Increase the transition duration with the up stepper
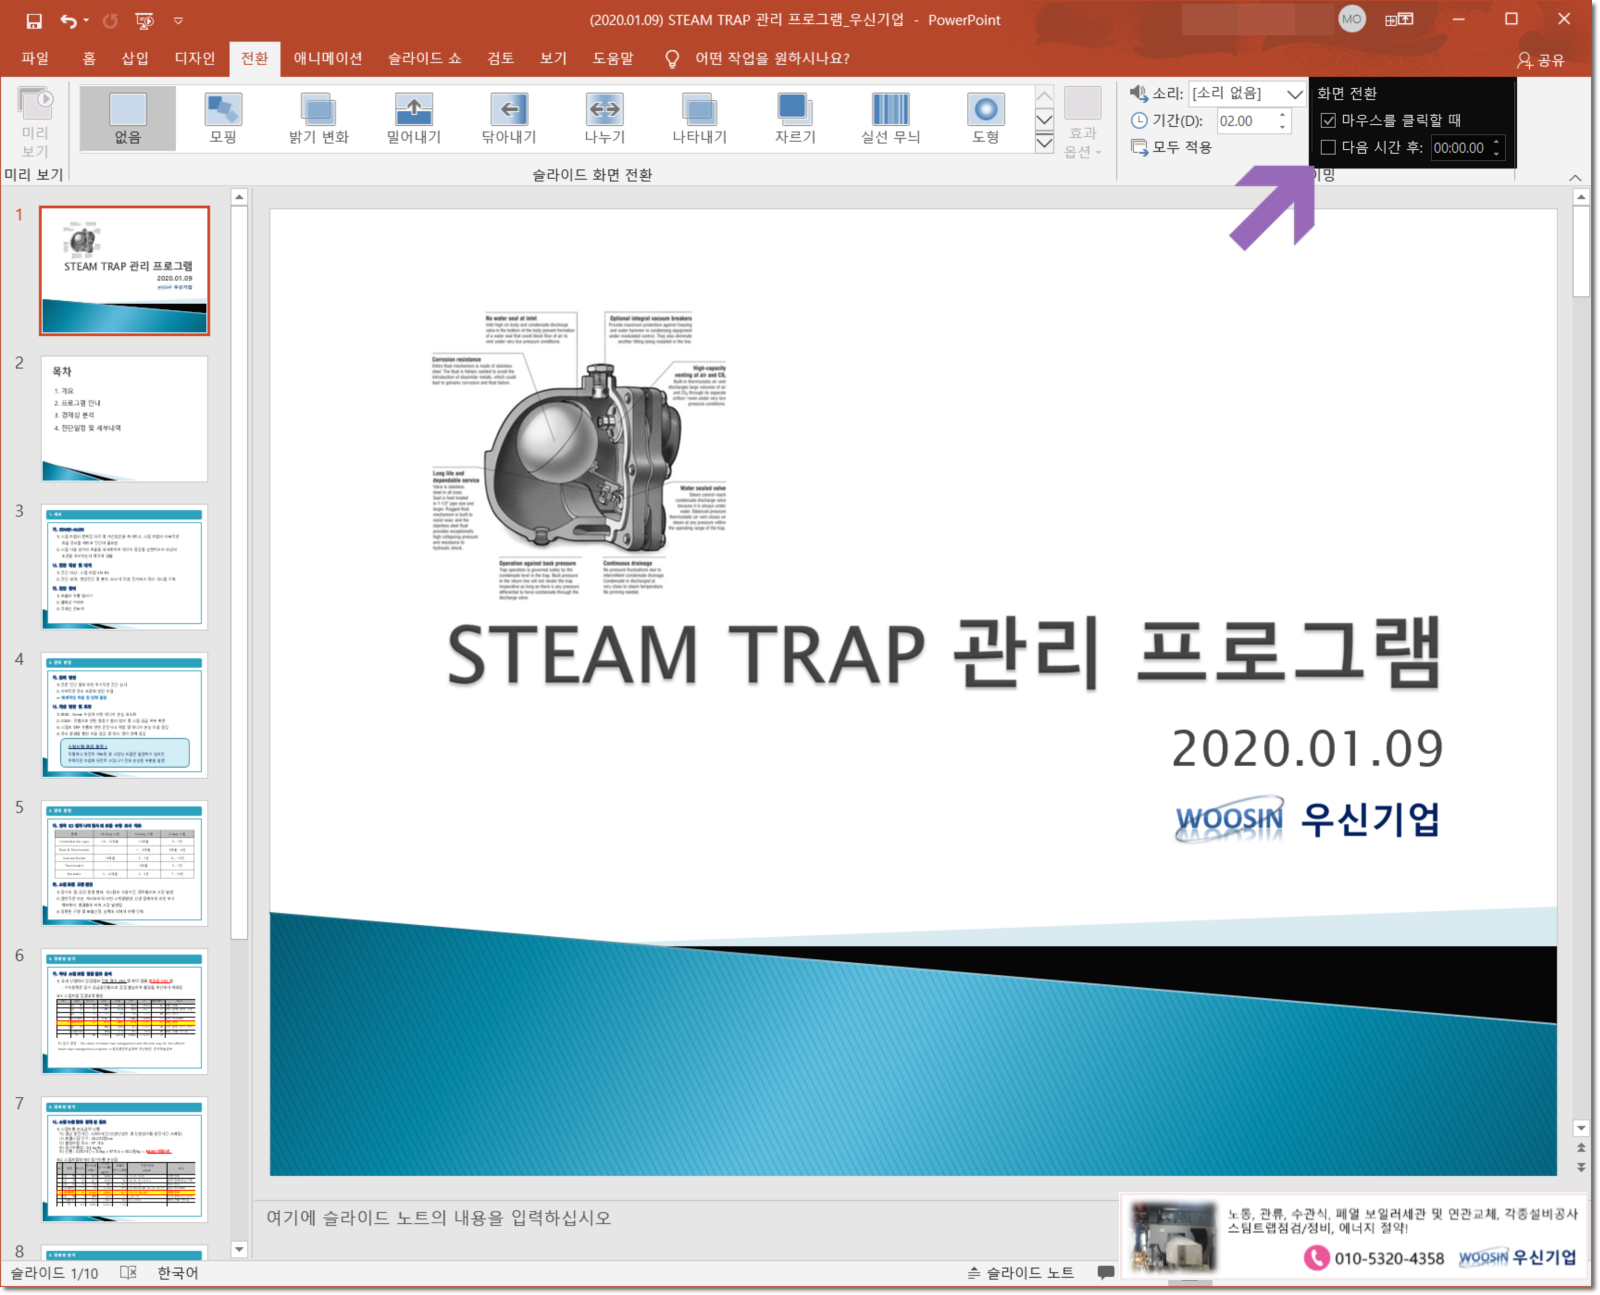 1283,115
